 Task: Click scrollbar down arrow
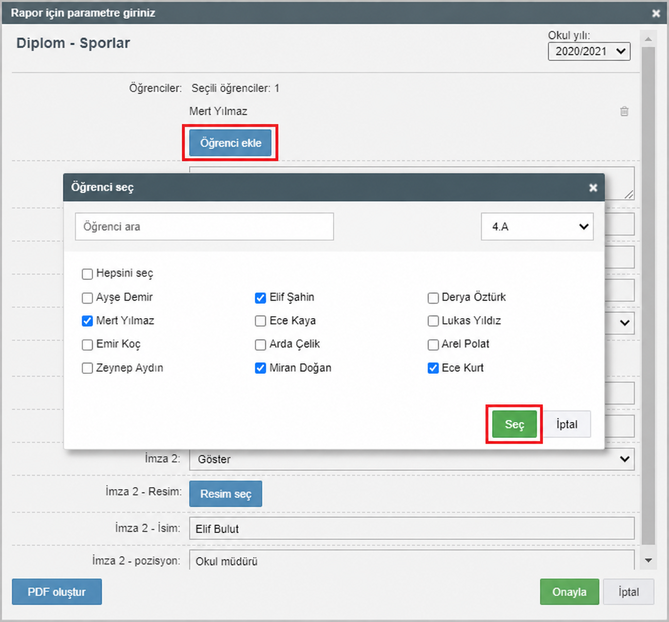[x=649, y=561]
